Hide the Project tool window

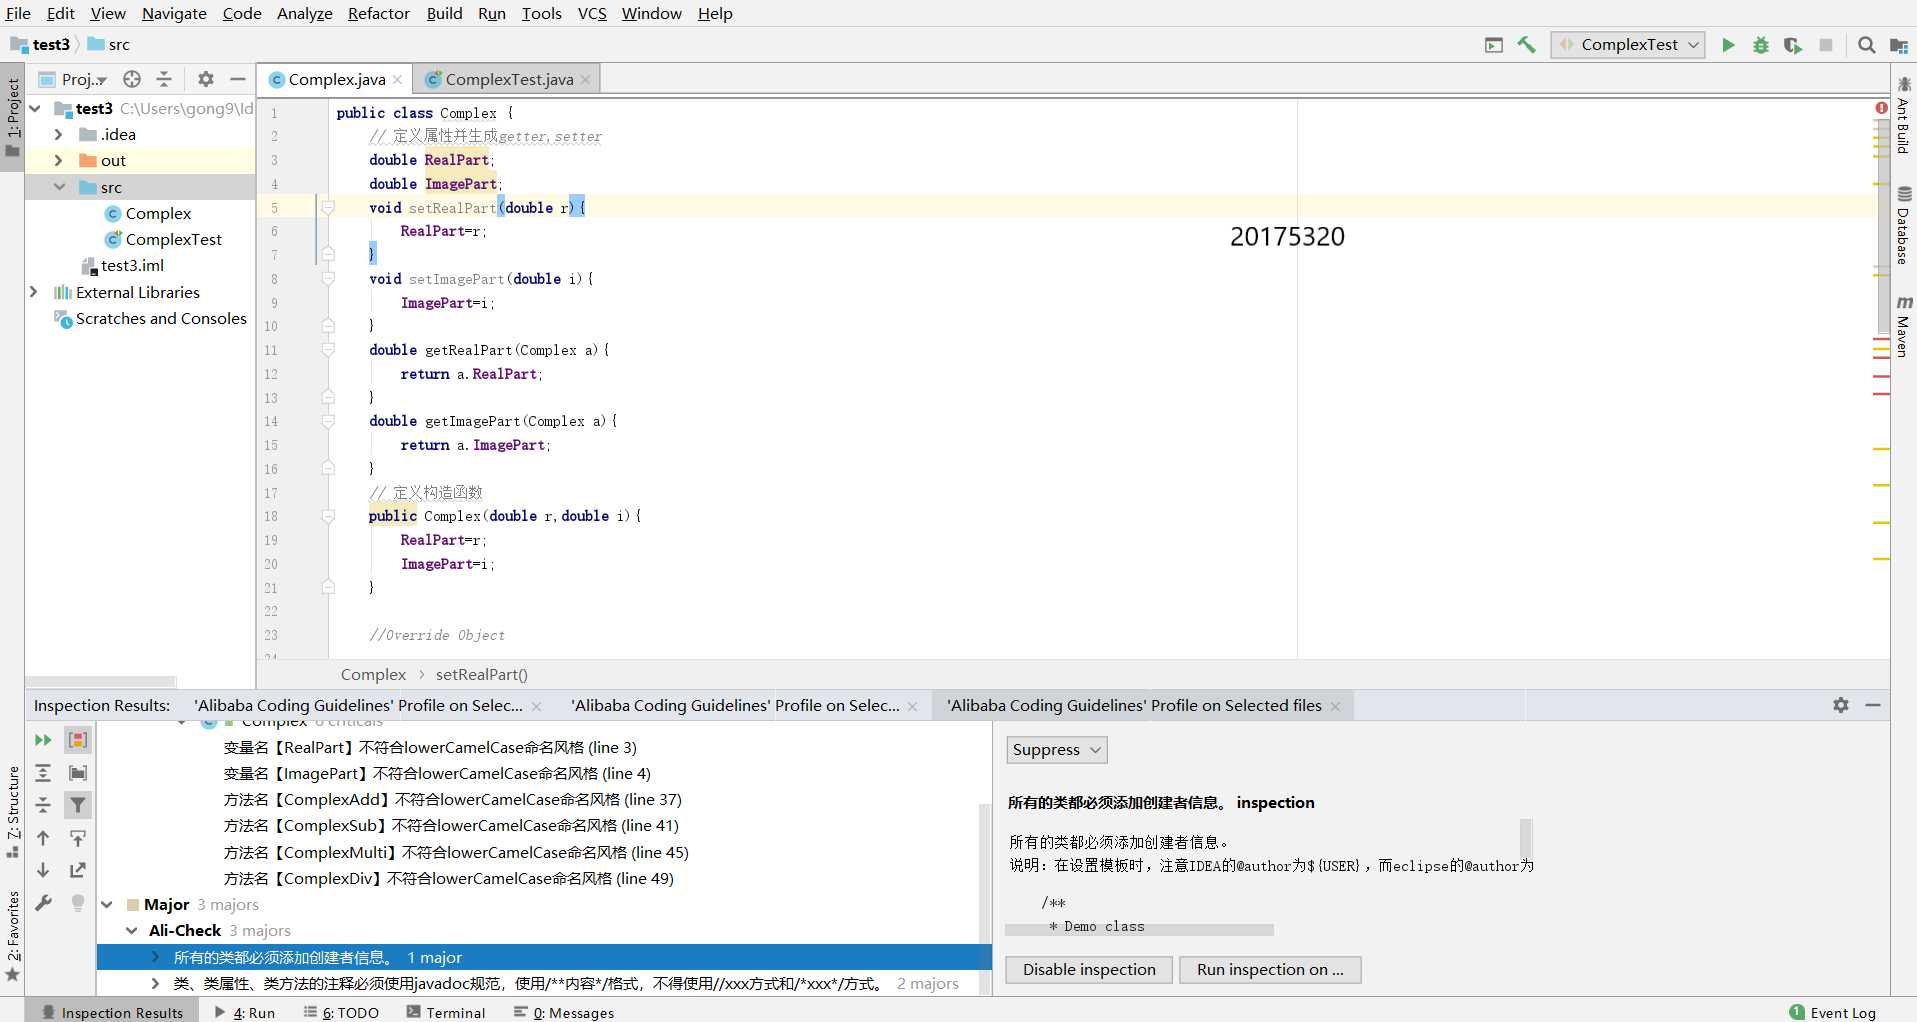[238, 79]
